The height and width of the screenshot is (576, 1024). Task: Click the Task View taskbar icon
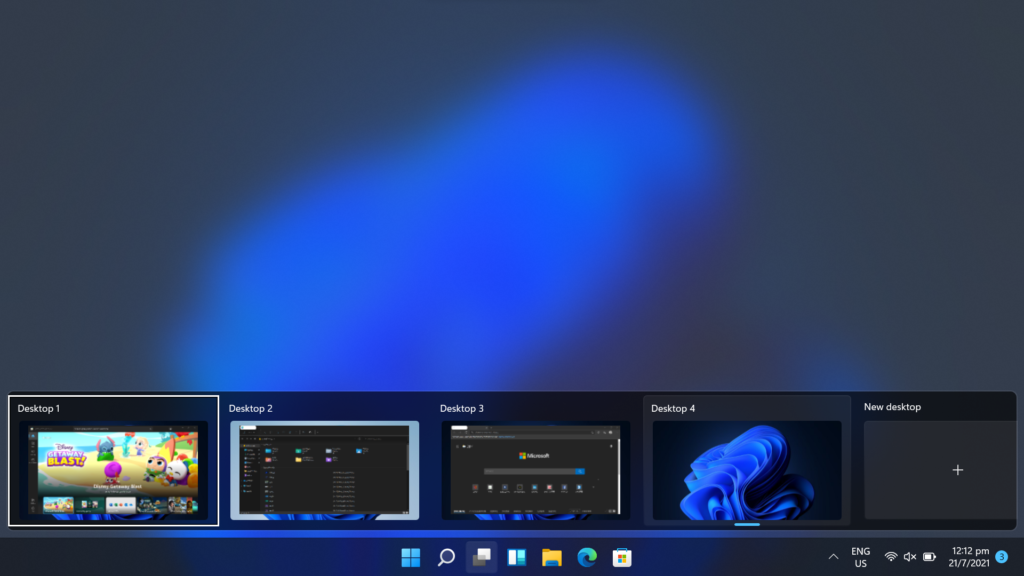pyautogui.click(x=481, y=558)
